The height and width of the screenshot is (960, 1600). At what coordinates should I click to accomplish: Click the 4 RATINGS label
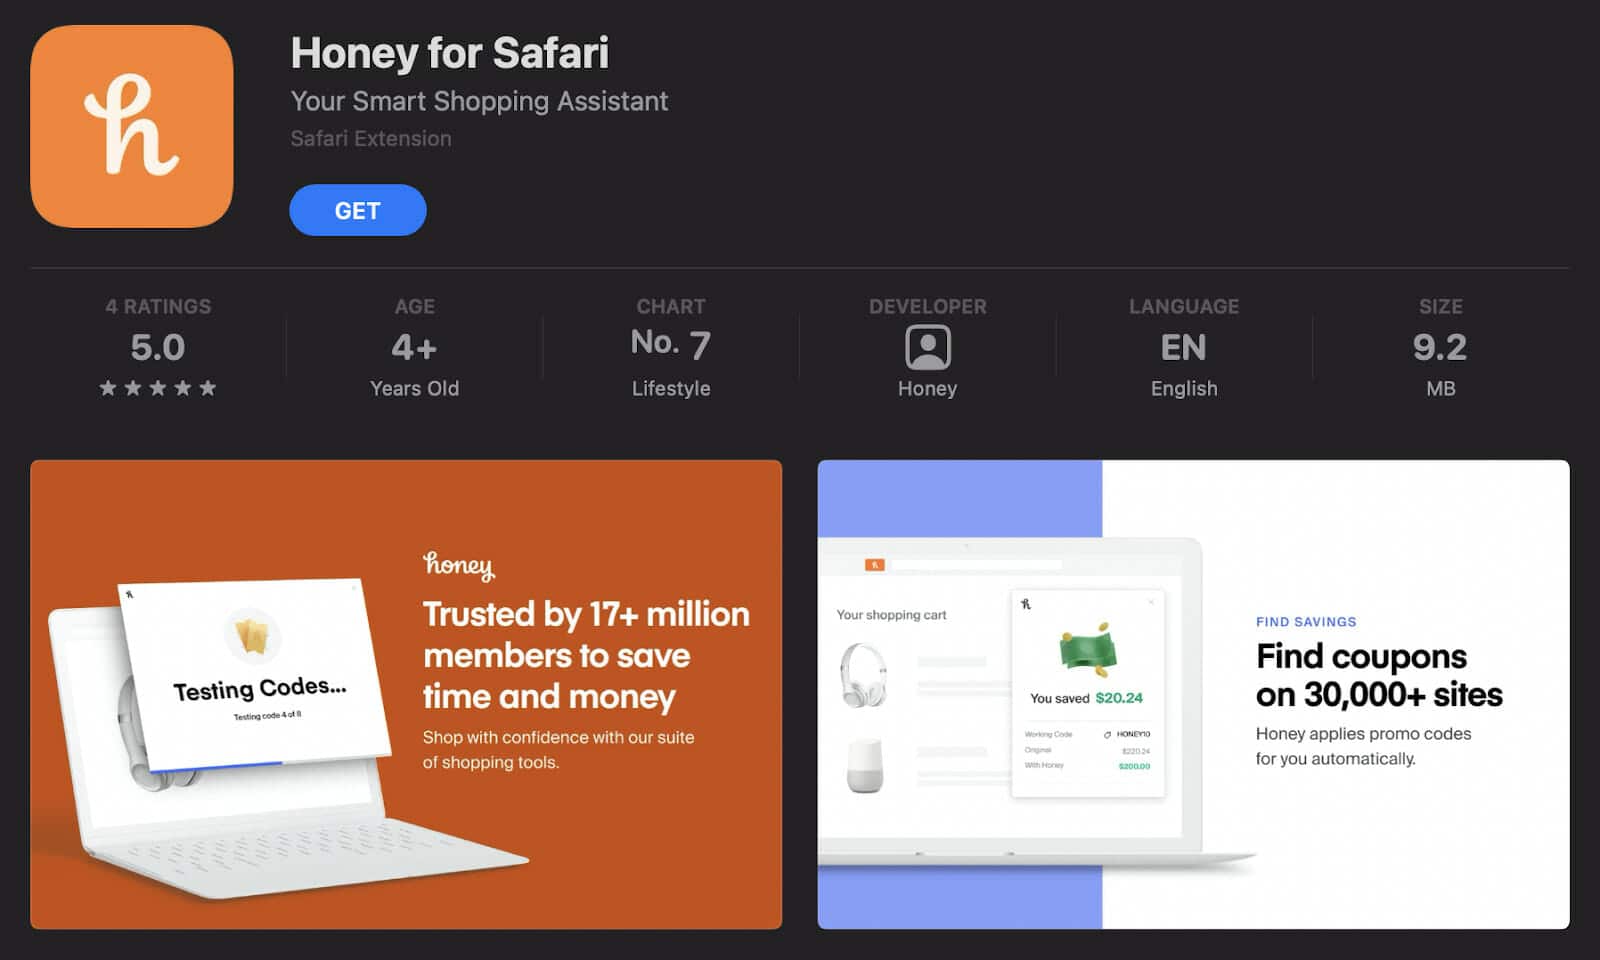point(158,306)
